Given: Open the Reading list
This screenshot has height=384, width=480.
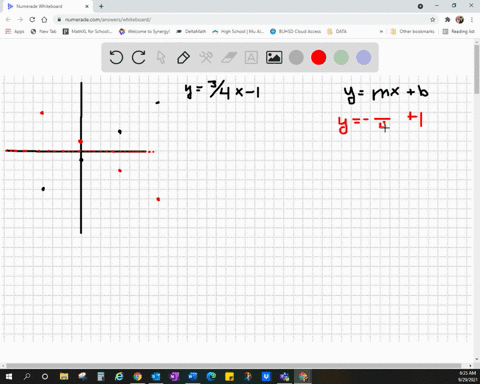Looking at the screenshot, I should 459,31.
